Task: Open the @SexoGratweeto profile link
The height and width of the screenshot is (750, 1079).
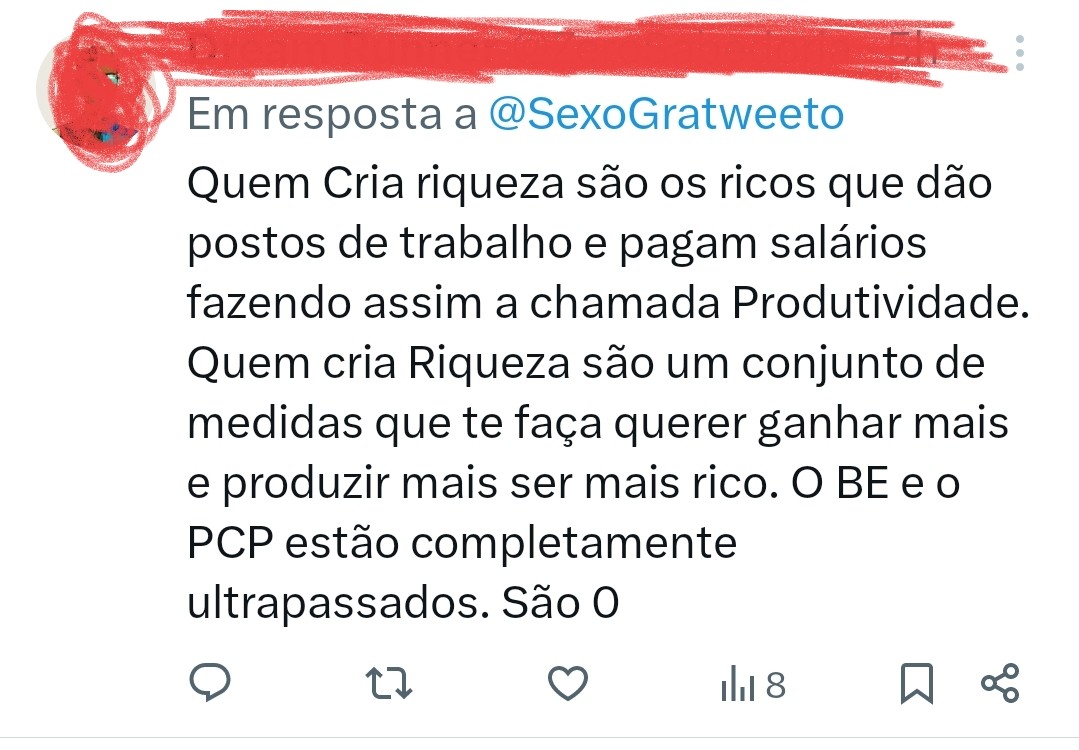Action: (x=666, y=114)
